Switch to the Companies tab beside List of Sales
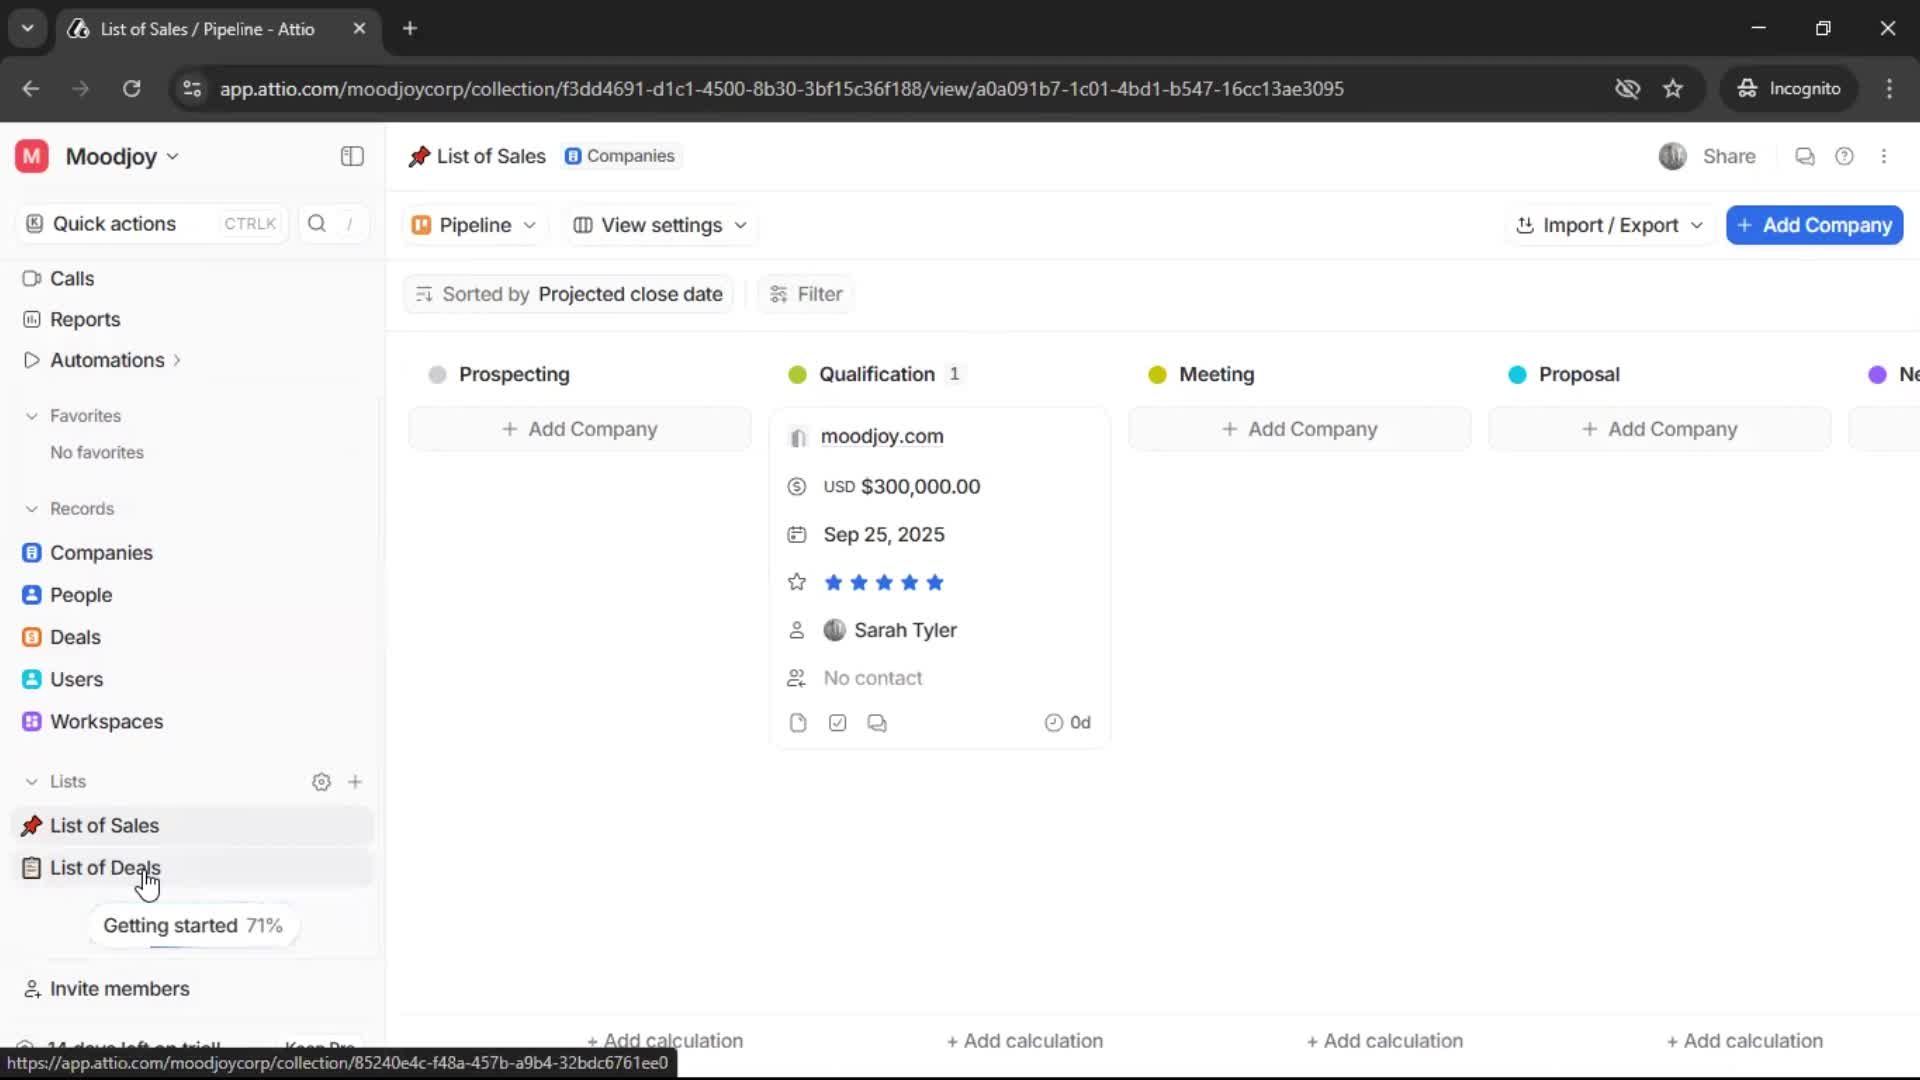This screenshot has width=1920, height=1080. click(620, 156)
